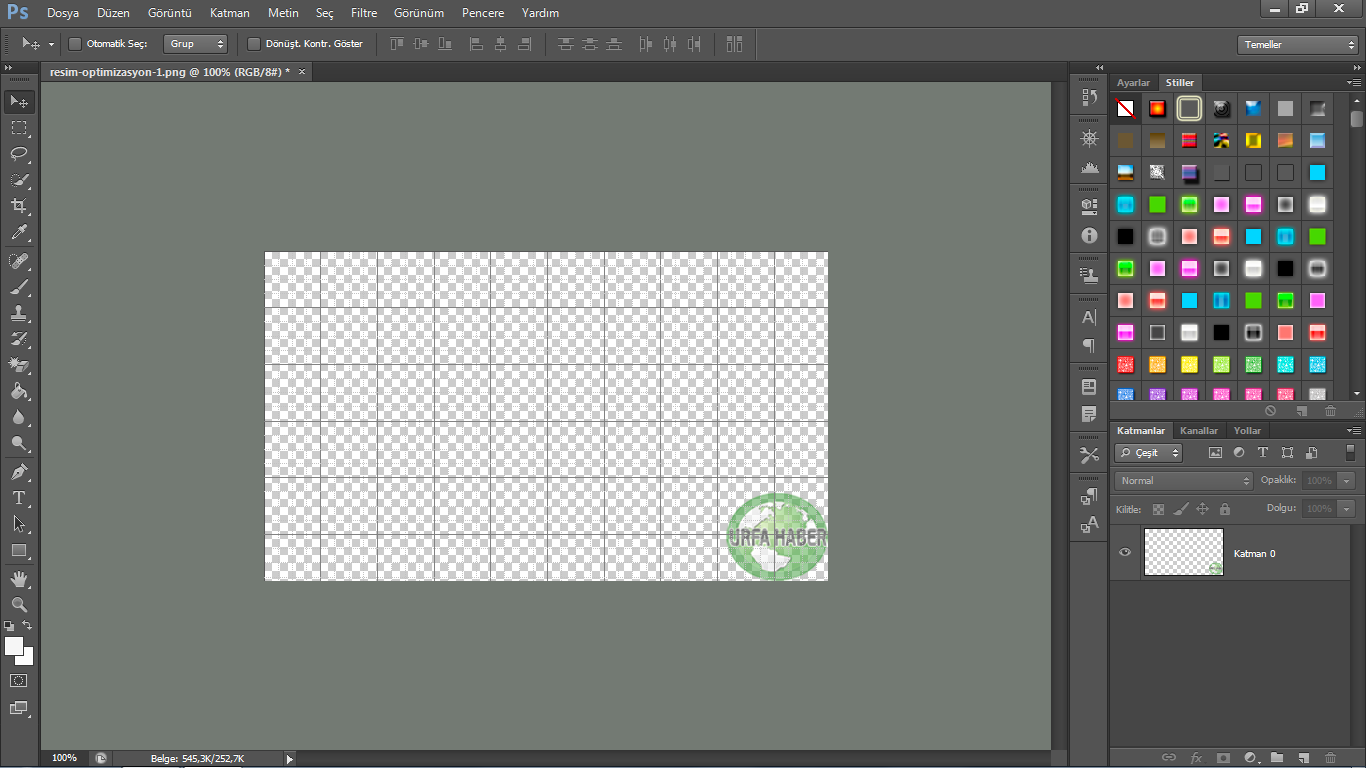Activate the Horizontal Type tool
The image size is (1366, 768).
click(19, 497)
